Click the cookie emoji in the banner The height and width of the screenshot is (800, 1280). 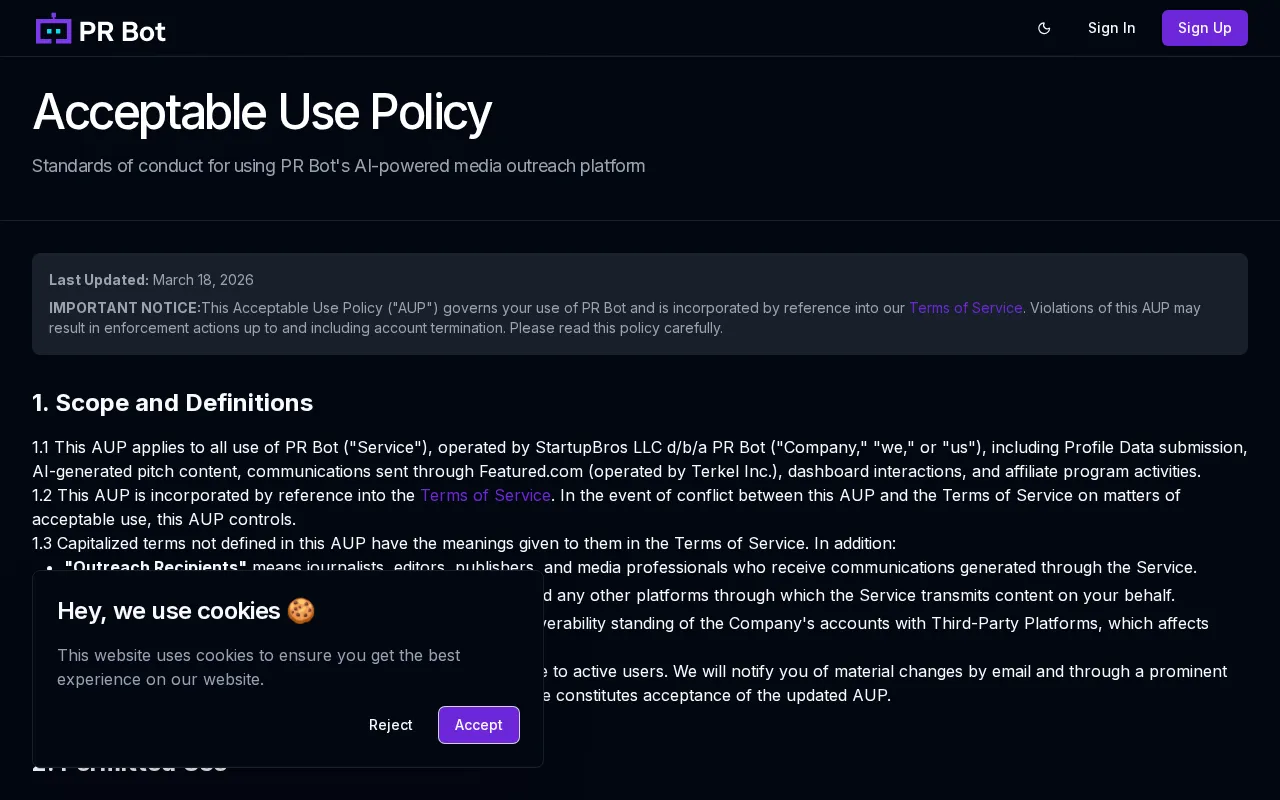(x=301, y=611)
